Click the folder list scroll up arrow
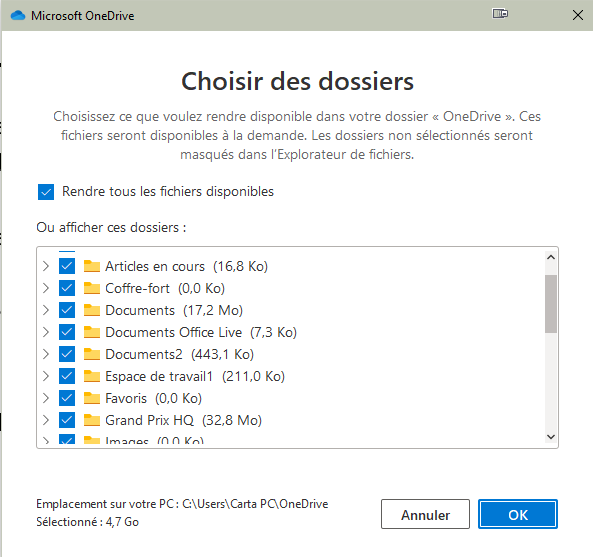Image resolution: width=593 pixels, height=557 pixels. [x=551, y=257]
